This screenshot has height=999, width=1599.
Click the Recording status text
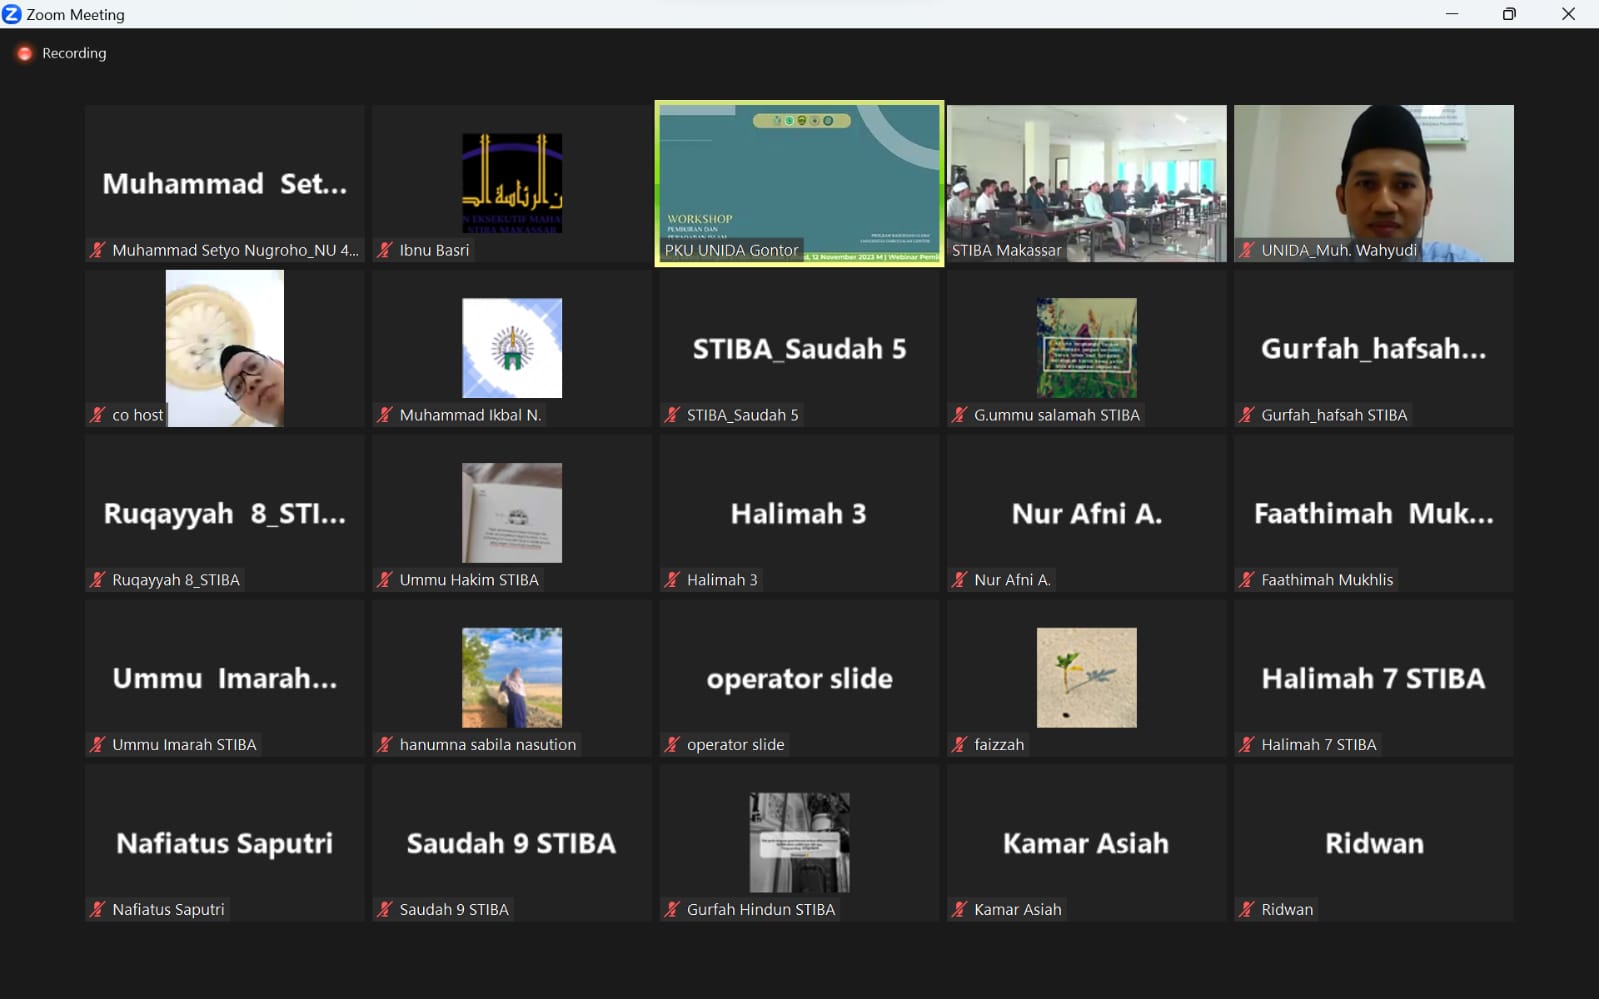(74, 54)
